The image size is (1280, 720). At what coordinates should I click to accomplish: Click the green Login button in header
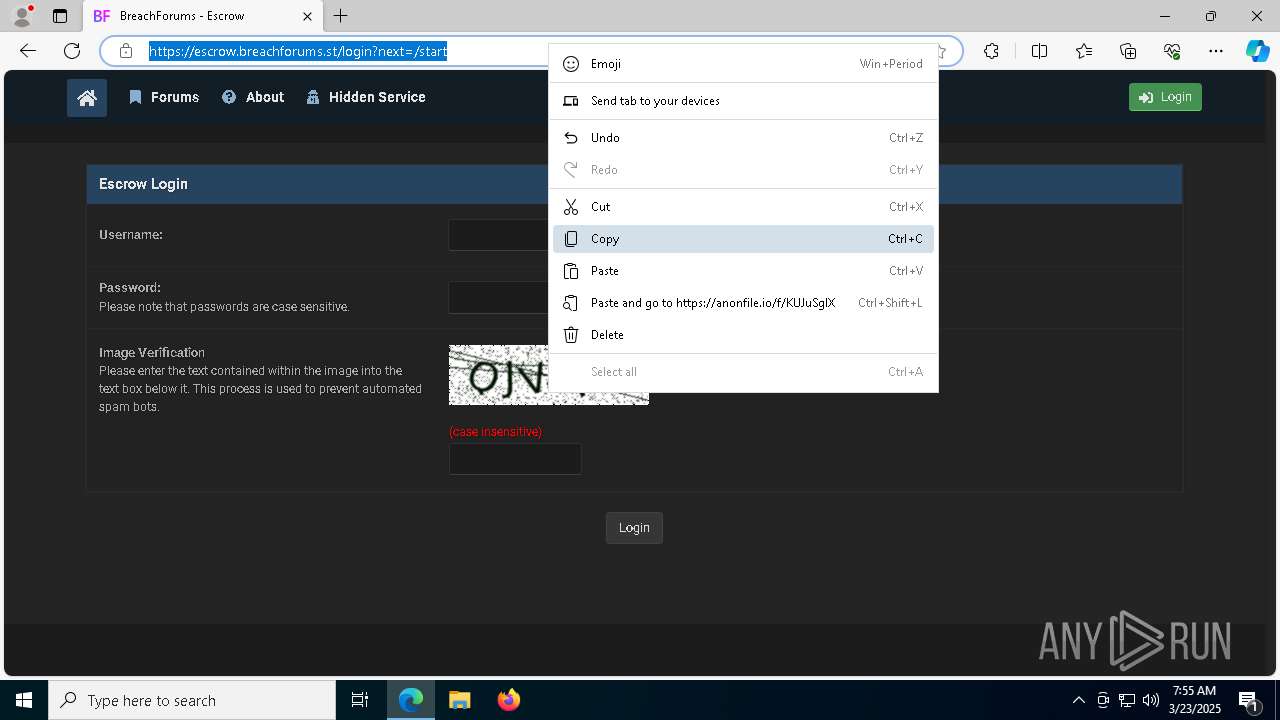pyautogui.click(x=1165, y=97)
